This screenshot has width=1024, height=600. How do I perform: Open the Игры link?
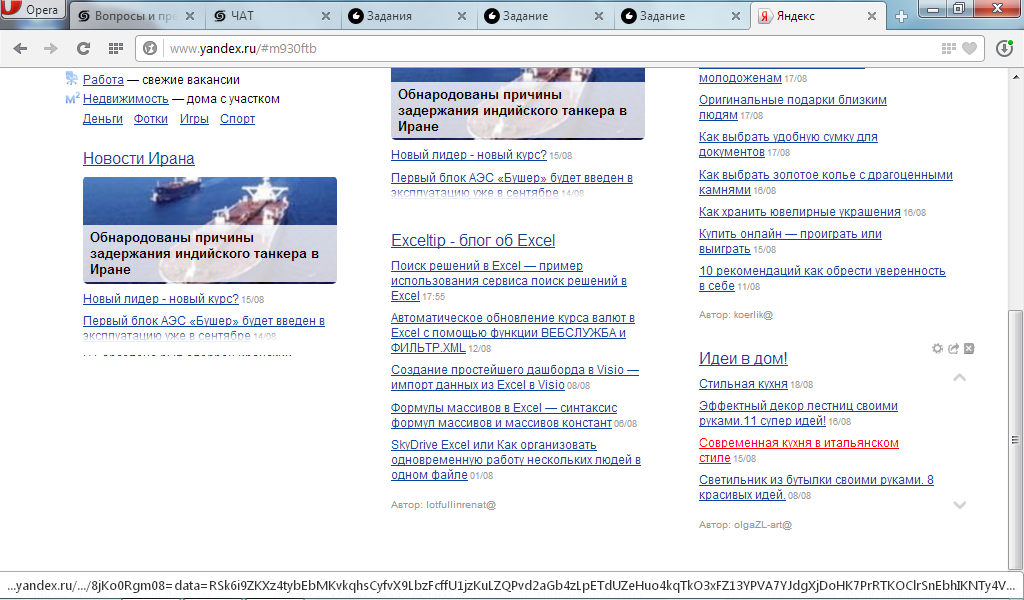tap(194, 119)
